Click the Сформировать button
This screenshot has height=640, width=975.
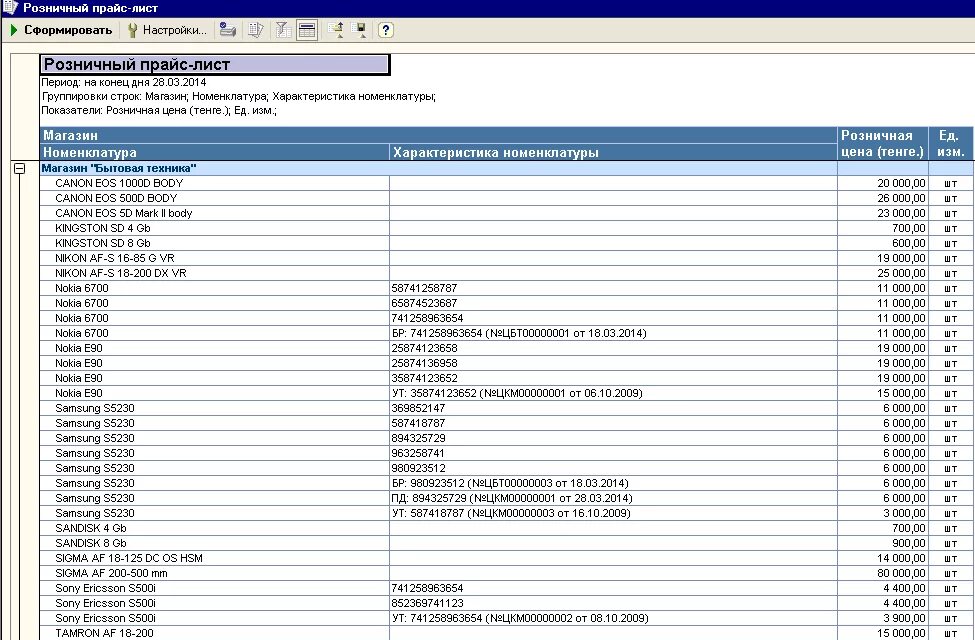pyautogui.click(x=61, y=30)
